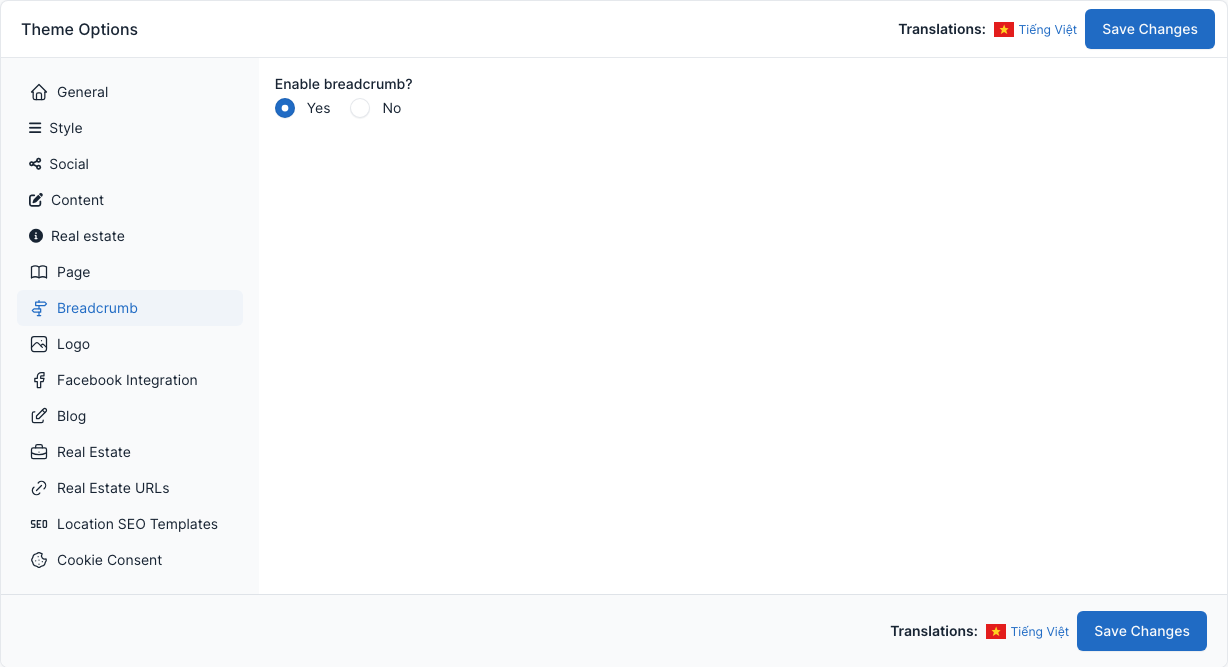Click the house icon next to General
This screenshot has width=1228, height=667.
39,92
